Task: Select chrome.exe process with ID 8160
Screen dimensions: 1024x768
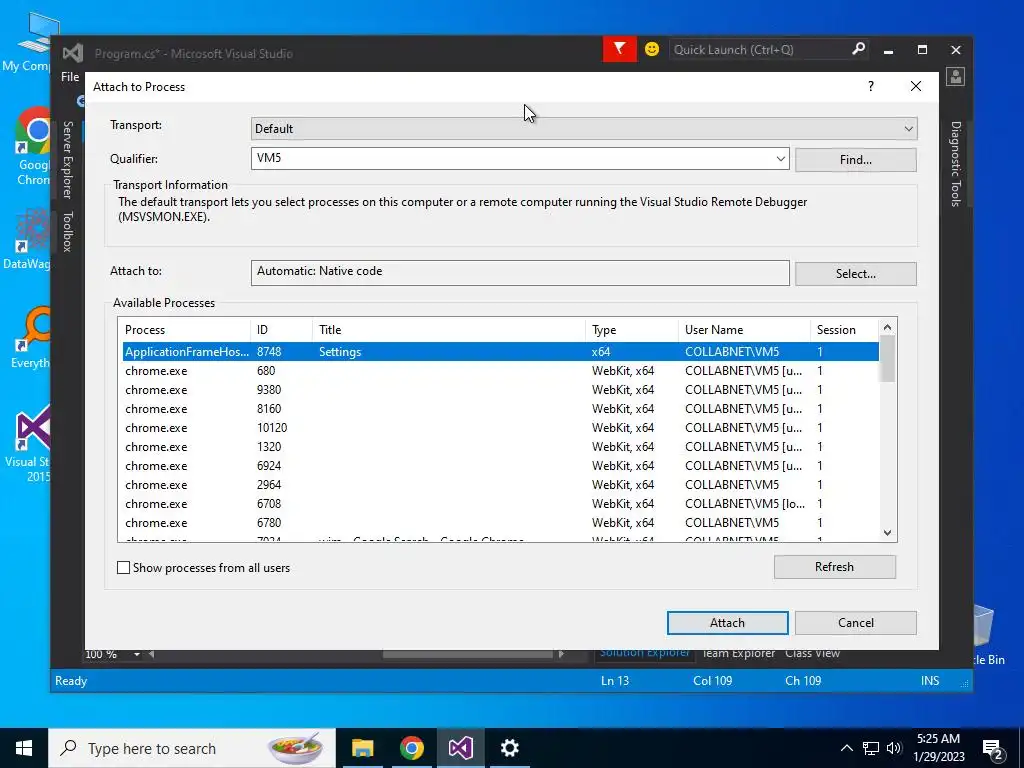Action: [500, 408]
